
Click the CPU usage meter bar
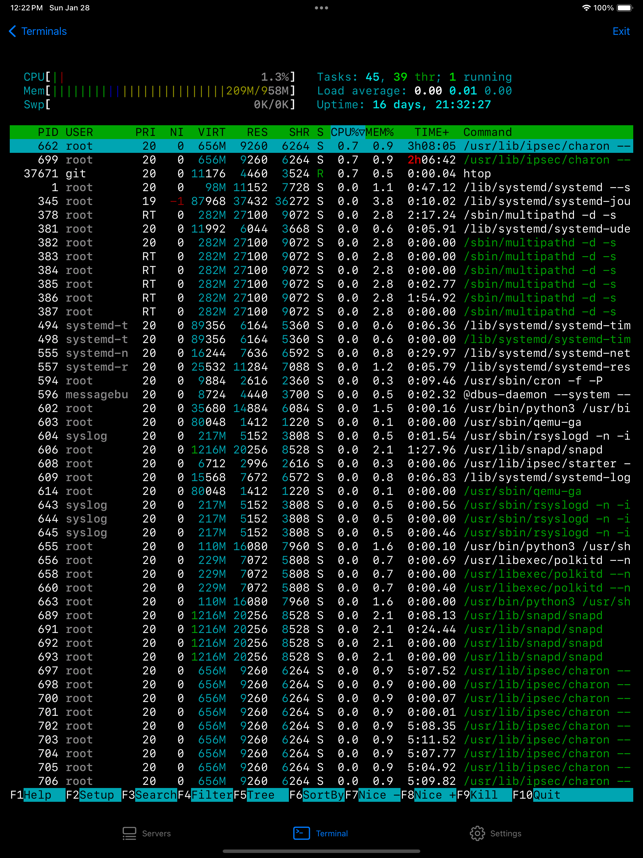click(x=159, y=77)
